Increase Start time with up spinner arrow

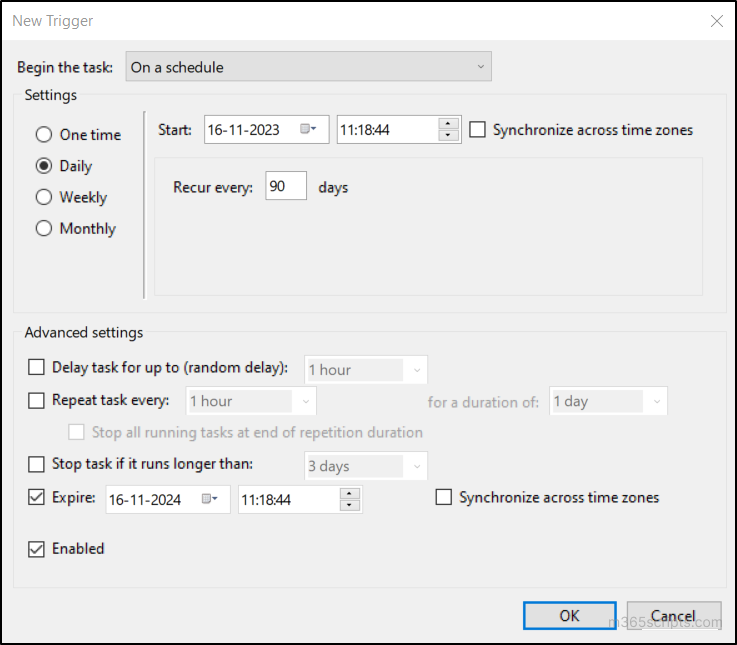449,124
